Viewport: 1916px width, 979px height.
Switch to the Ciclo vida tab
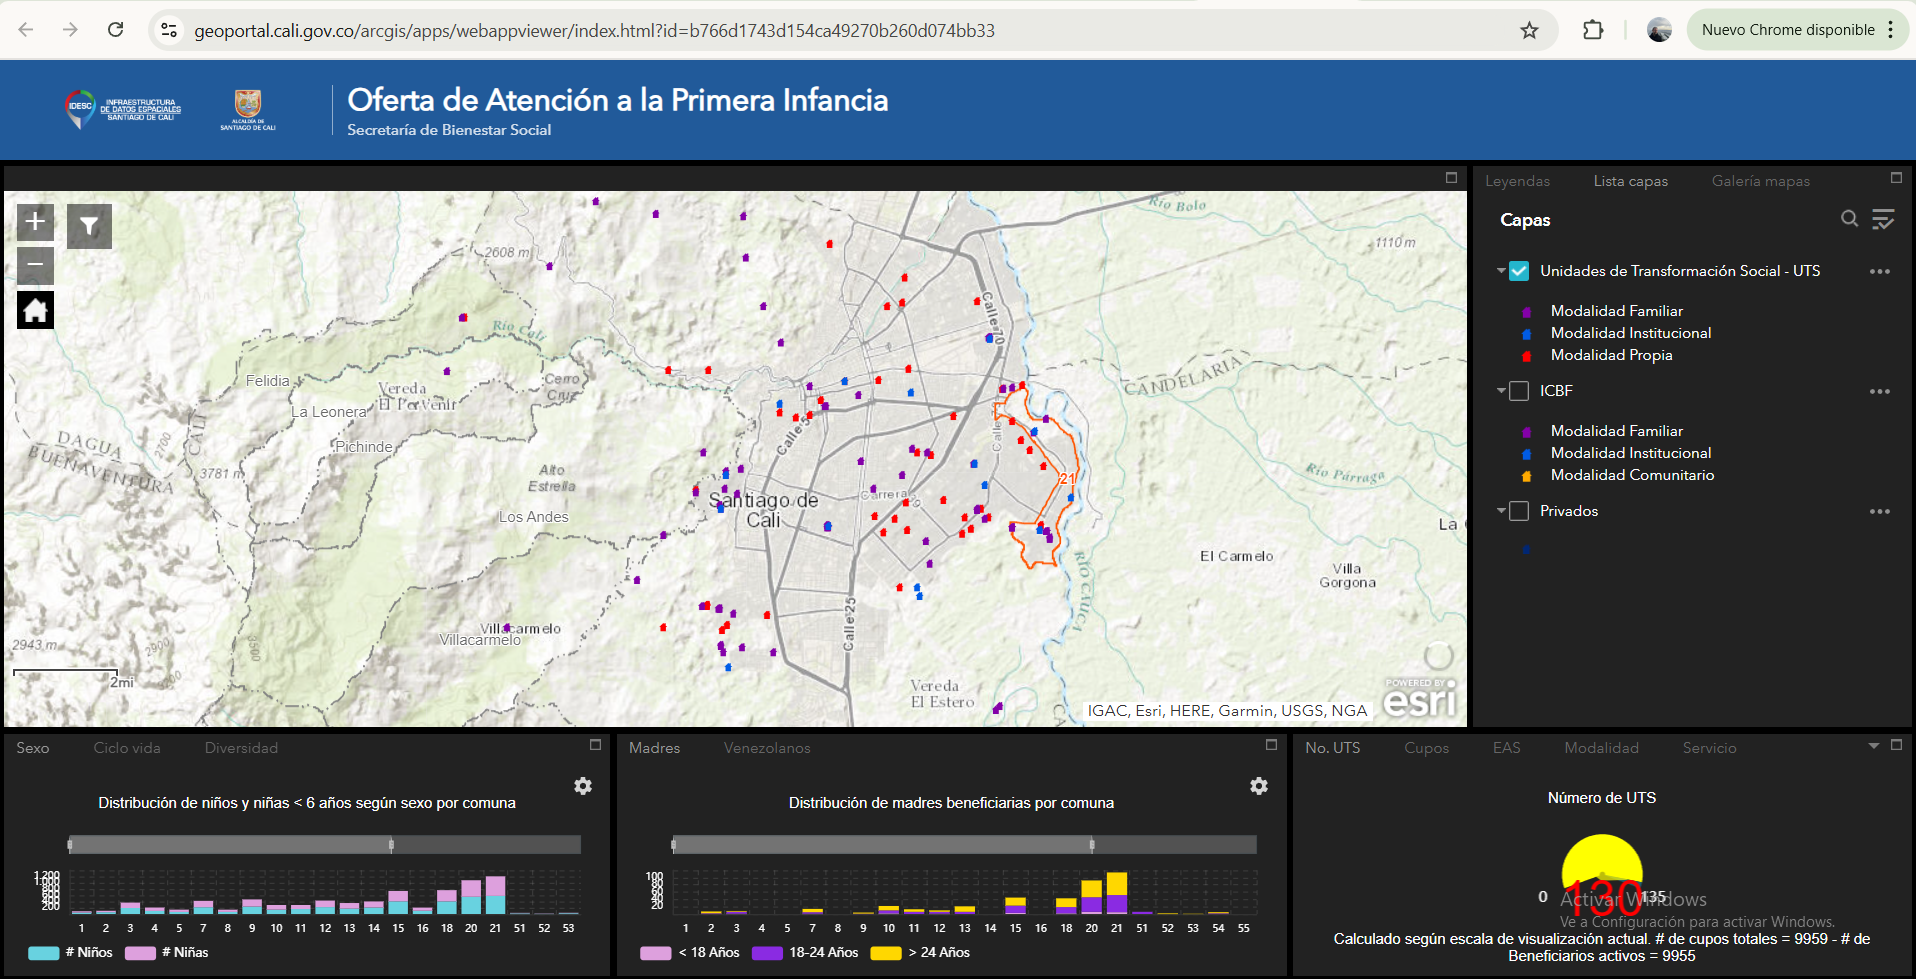[127, 748]
